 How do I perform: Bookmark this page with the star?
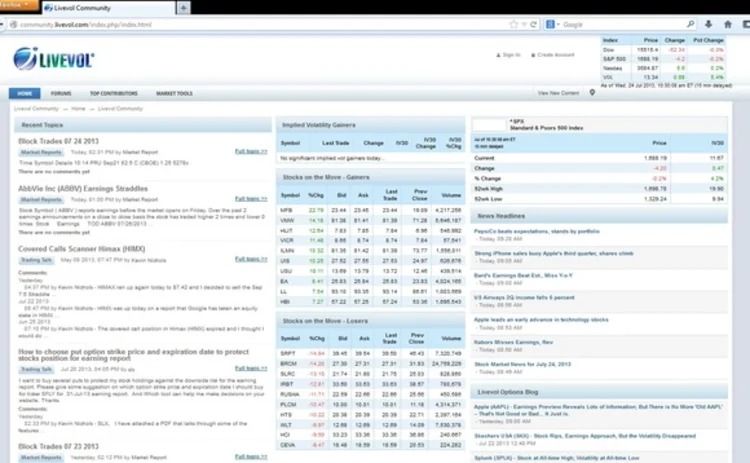[514, 24]
